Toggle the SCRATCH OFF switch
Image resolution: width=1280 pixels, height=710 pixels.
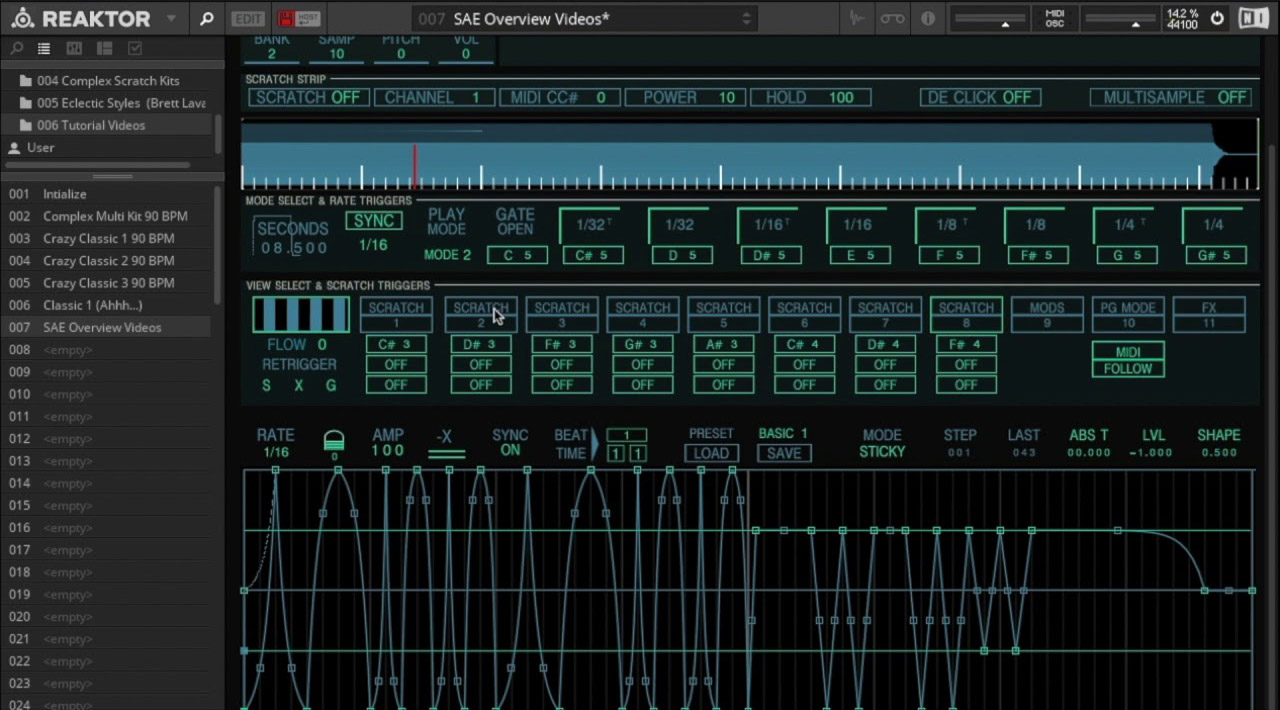click(307, 97)
